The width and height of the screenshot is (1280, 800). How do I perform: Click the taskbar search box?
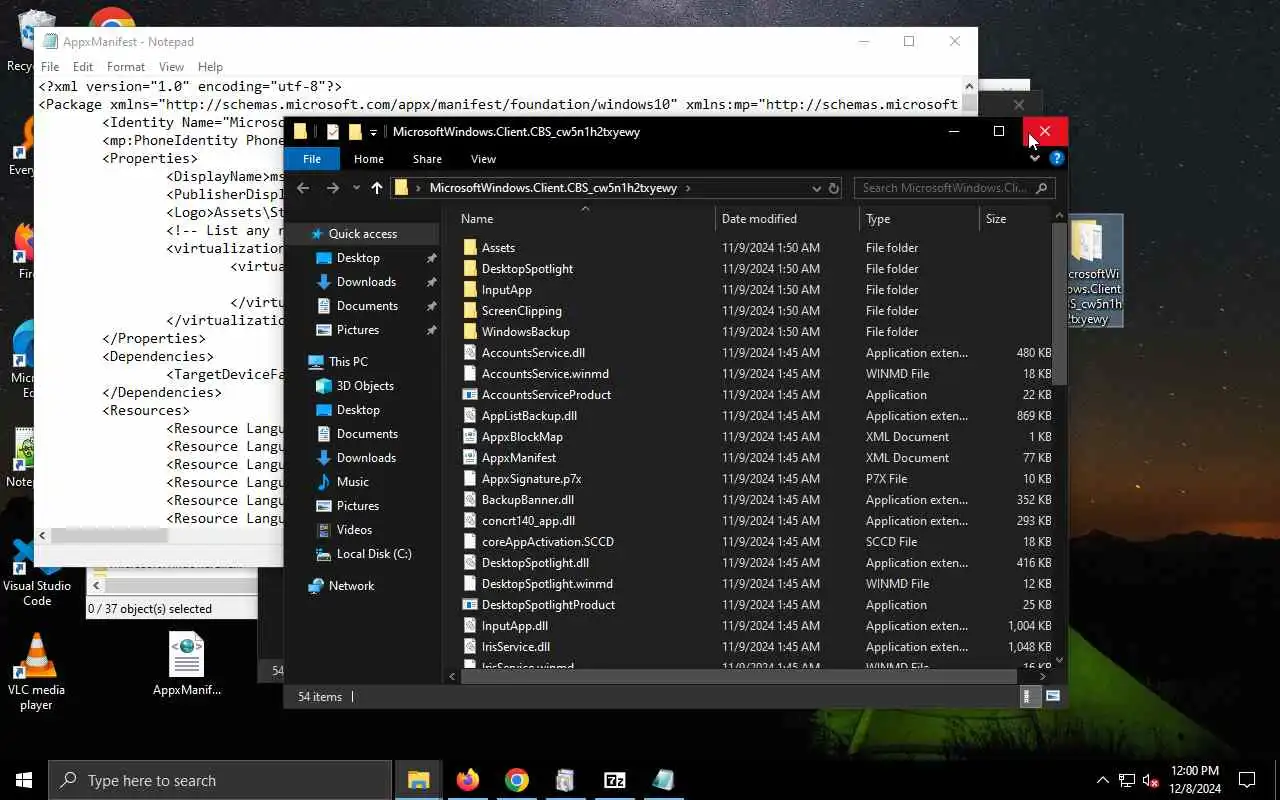coord(220,780)
